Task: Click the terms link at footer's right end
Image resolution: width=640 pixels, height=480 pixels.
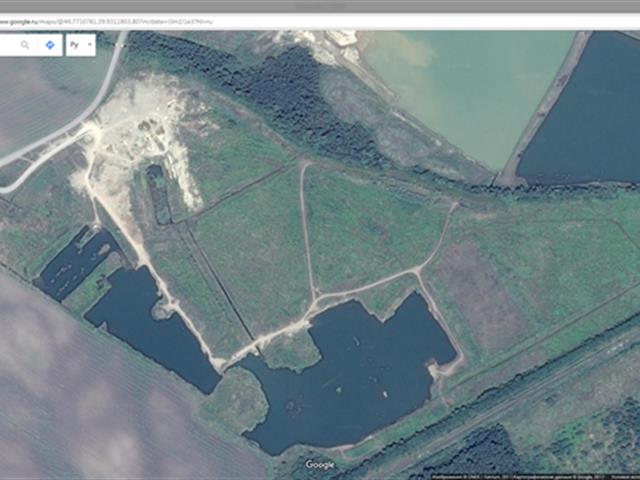Action: point(627,476)
